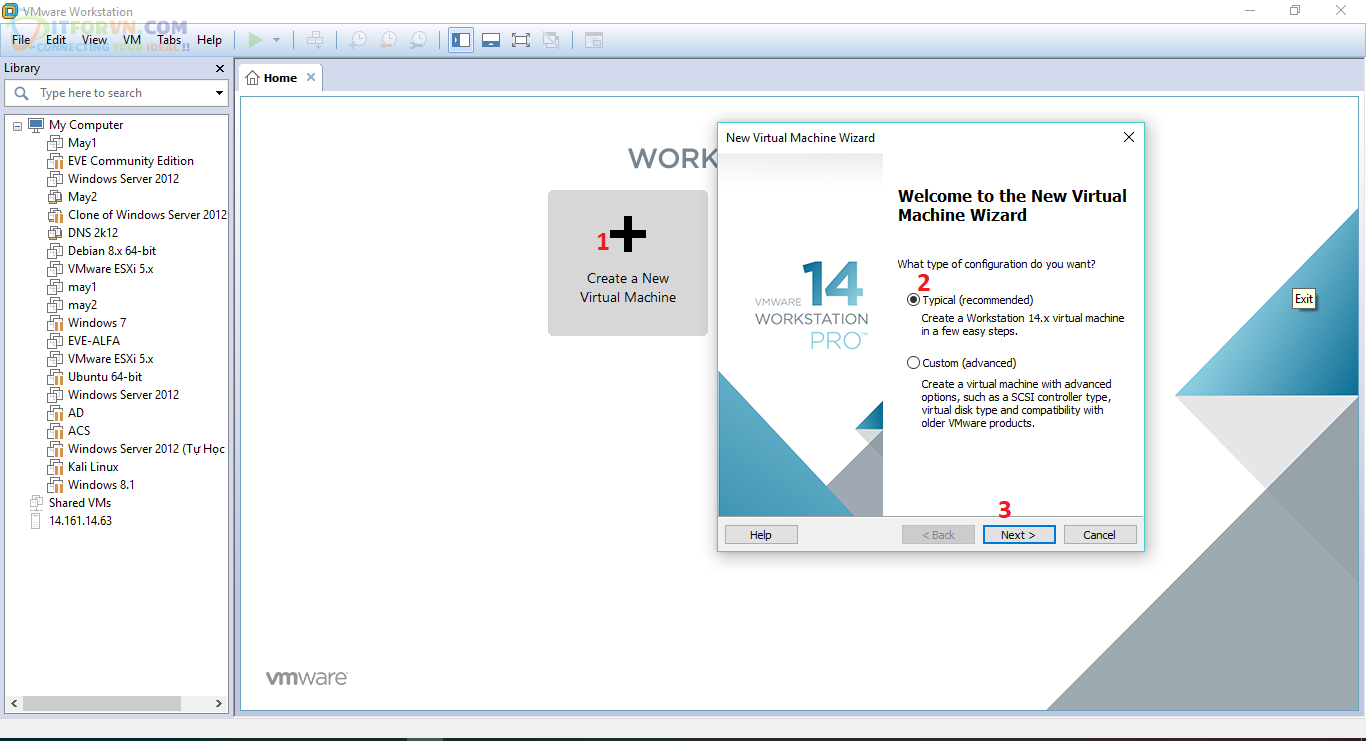Click the console view toolbar icon
The width and height of the screenshot is (1366, 741).
coord(594,40)
